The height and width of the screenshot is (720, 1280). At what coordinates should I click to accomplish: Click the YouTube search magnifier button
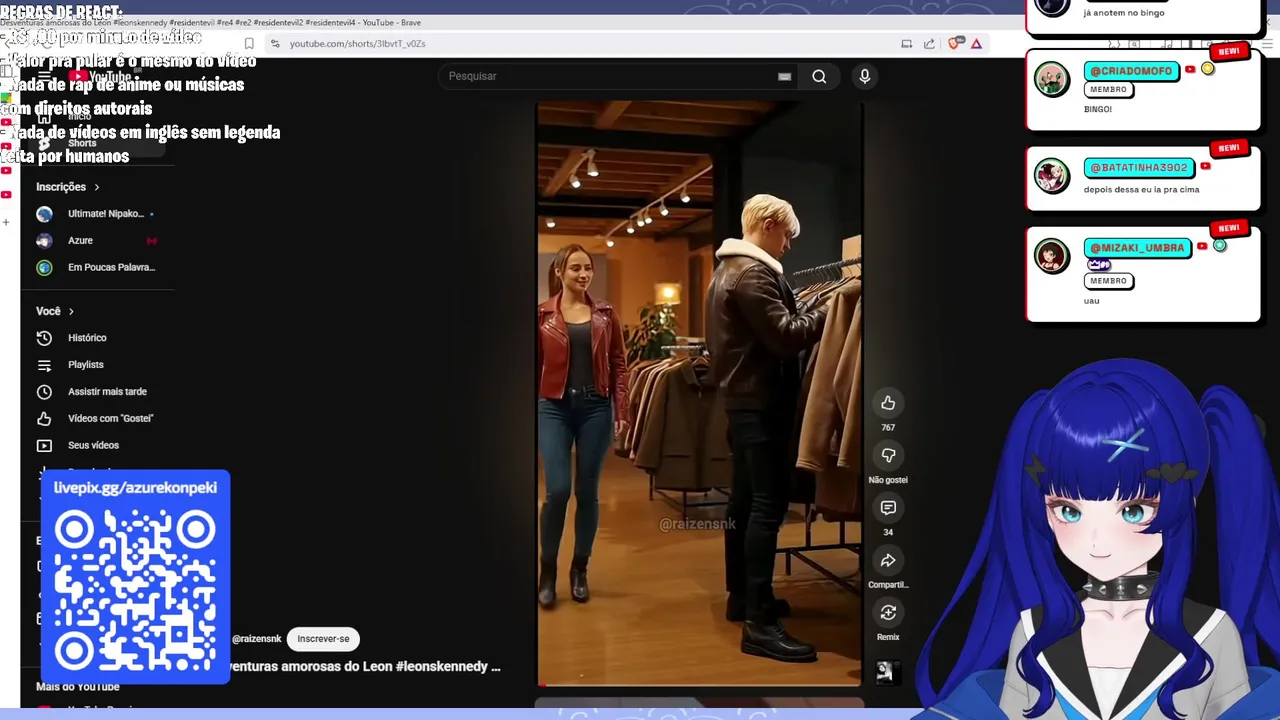coord(819,76)
